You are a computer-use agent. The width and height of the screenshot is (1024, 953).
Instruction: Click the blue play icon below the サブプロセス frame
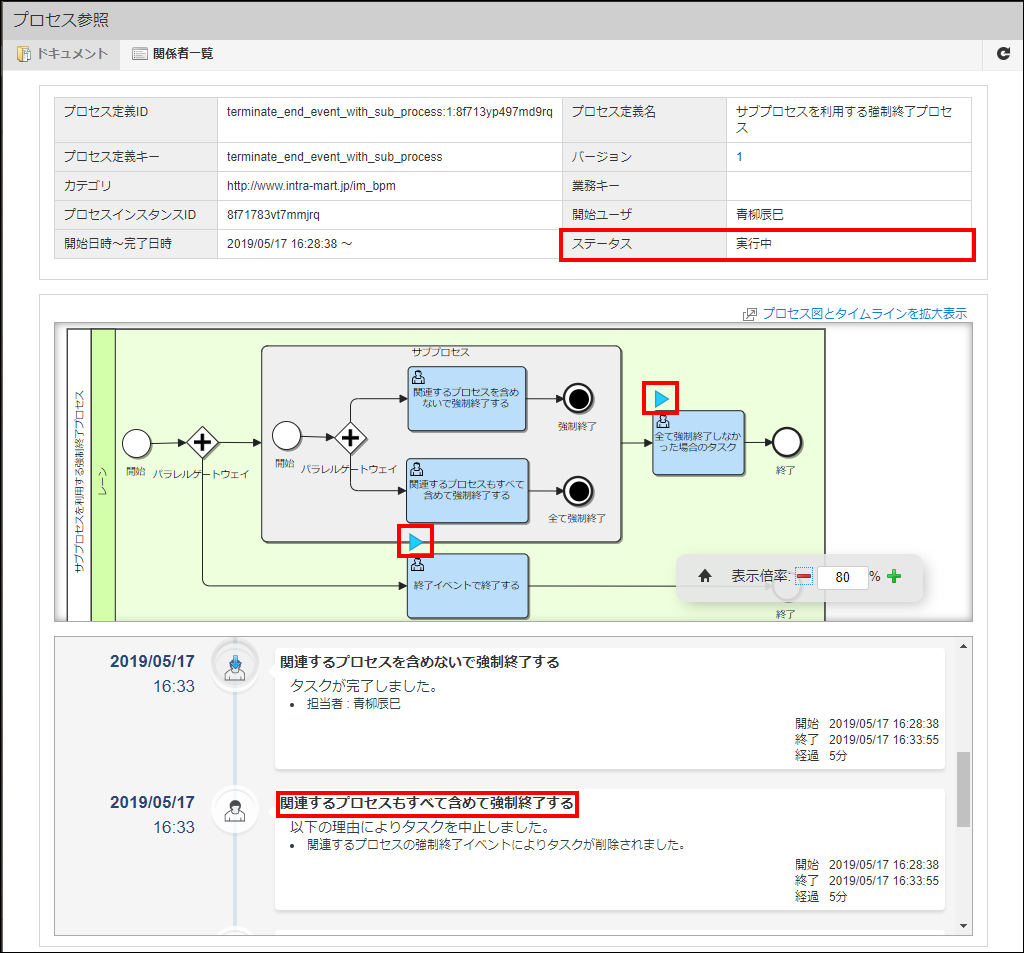415,541
